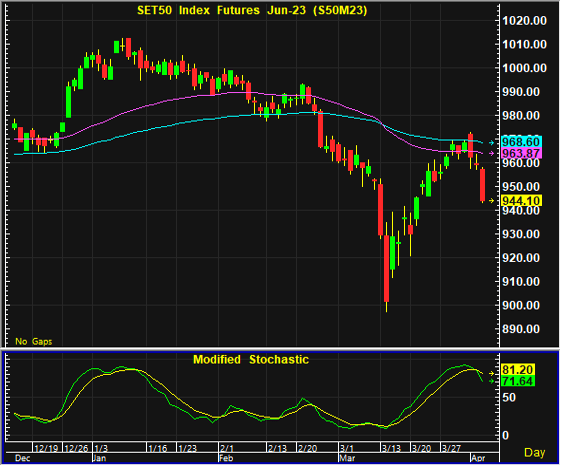Click the 1000.00 price axis label
The width and height of the screenshot is (561, 466).
coord(525,68)
